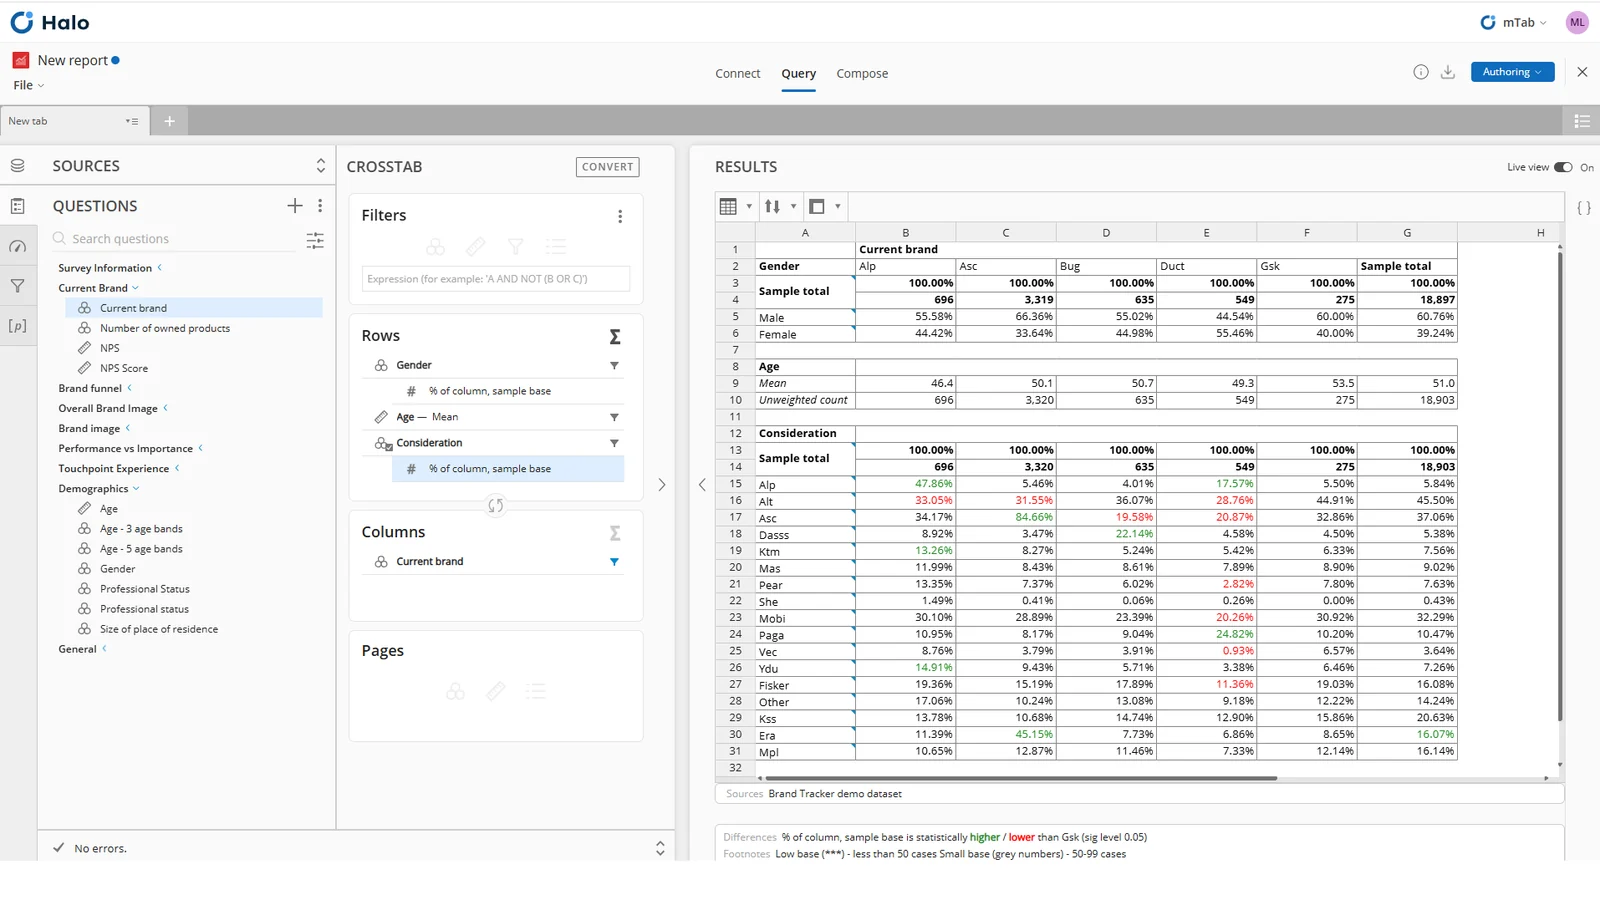Open the tab list icon at right
Viewport: 1600px width, 900px height.
[x=1582, y=121]
